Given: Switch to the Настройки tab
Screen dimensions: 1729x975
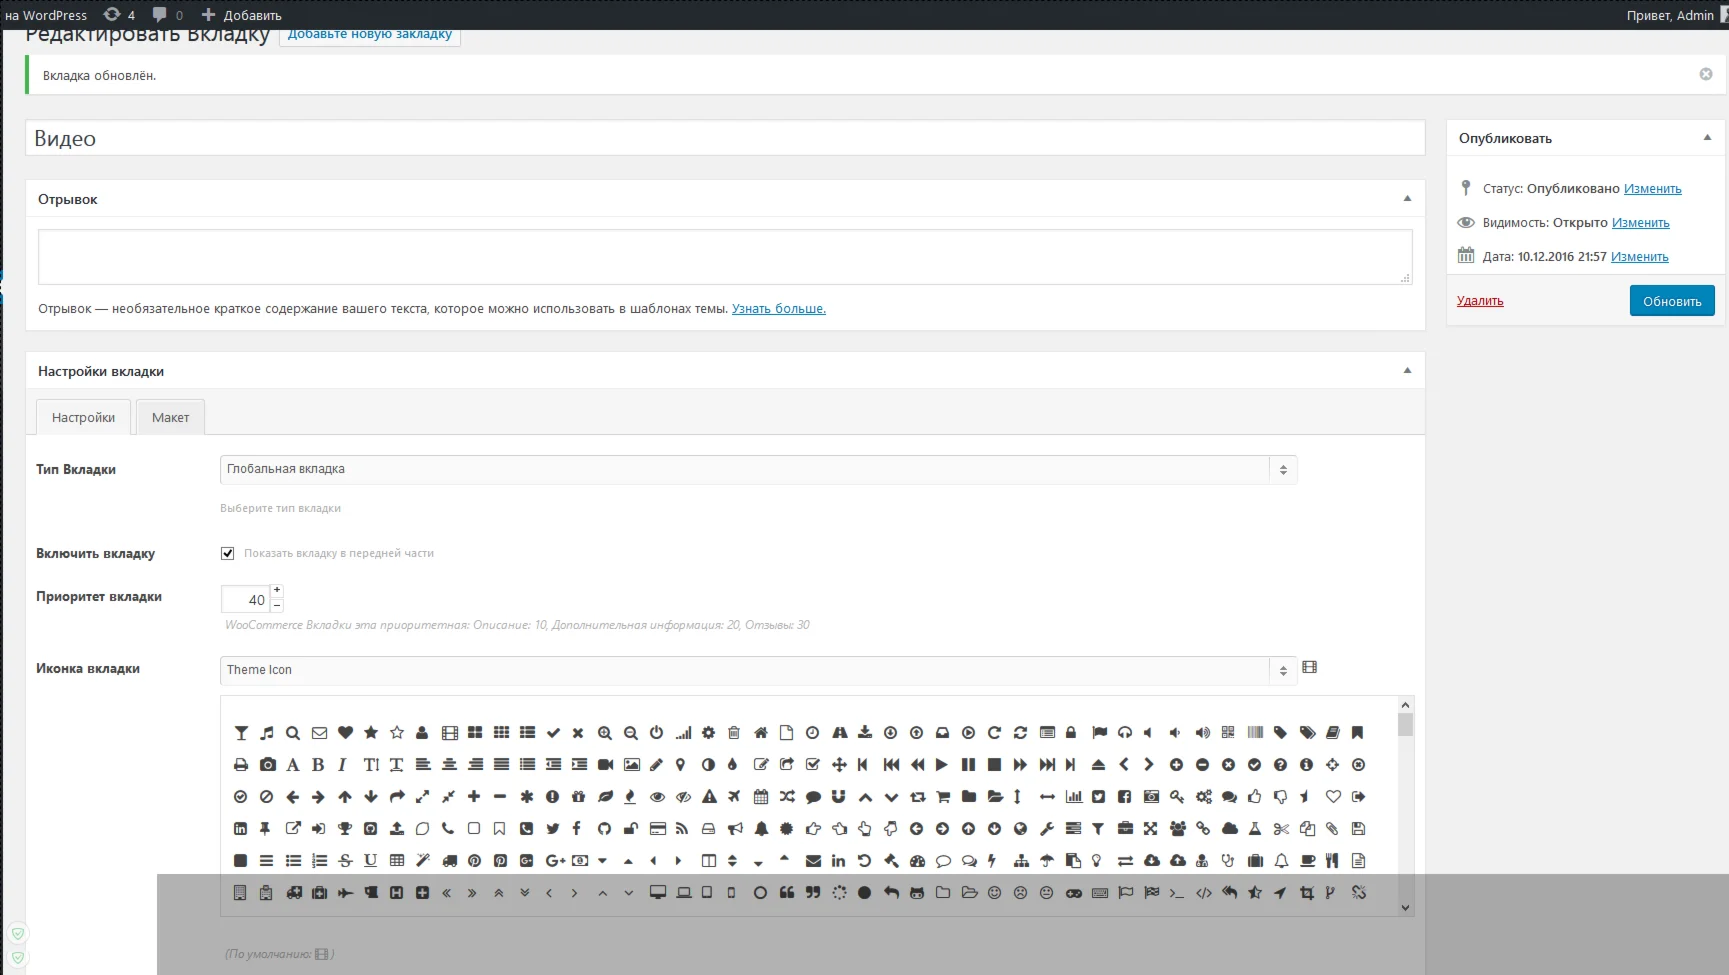Looking at the screenshot, I should point(83,417).
